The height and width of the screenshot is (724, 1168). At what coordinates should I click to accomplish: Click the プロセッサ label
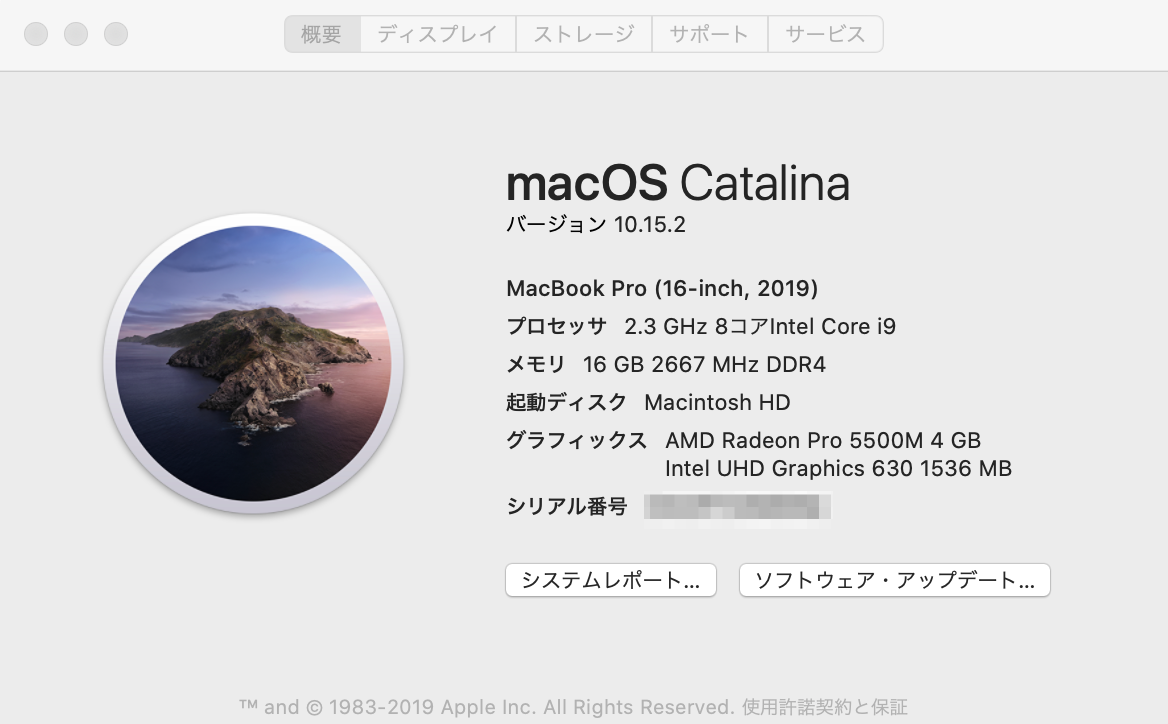(x=556, y=326)
